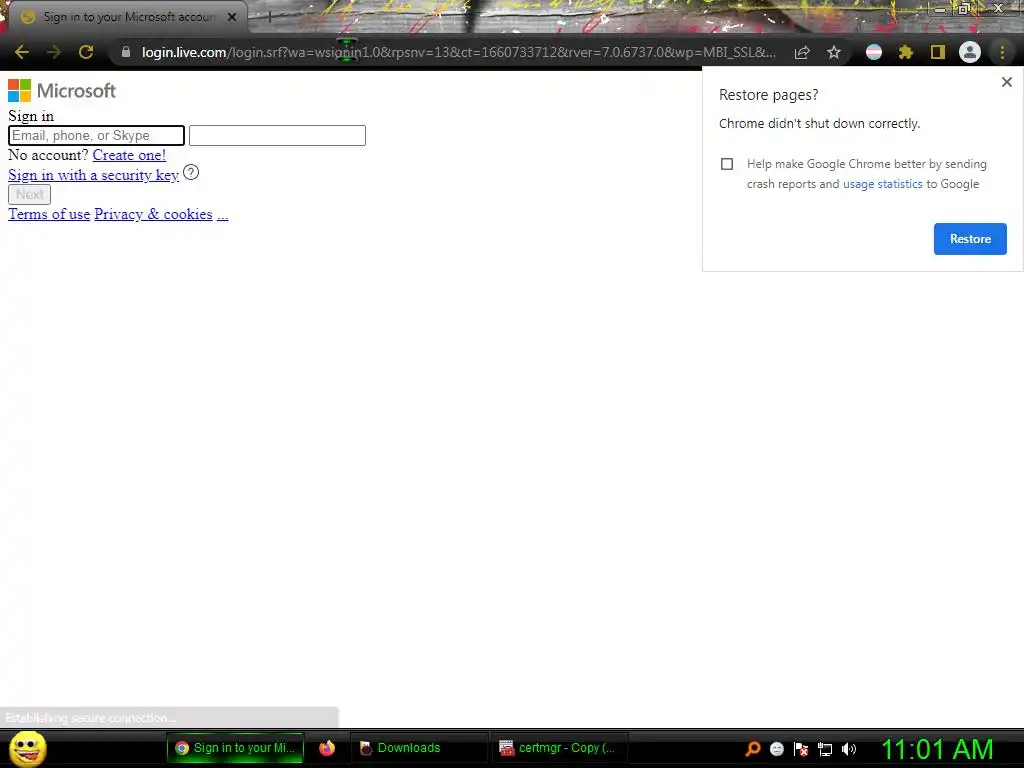Viewport: 1024px width, 768px height.
Task: Switch to certmgr - Copy taskbar window
Action: point(558,748)
